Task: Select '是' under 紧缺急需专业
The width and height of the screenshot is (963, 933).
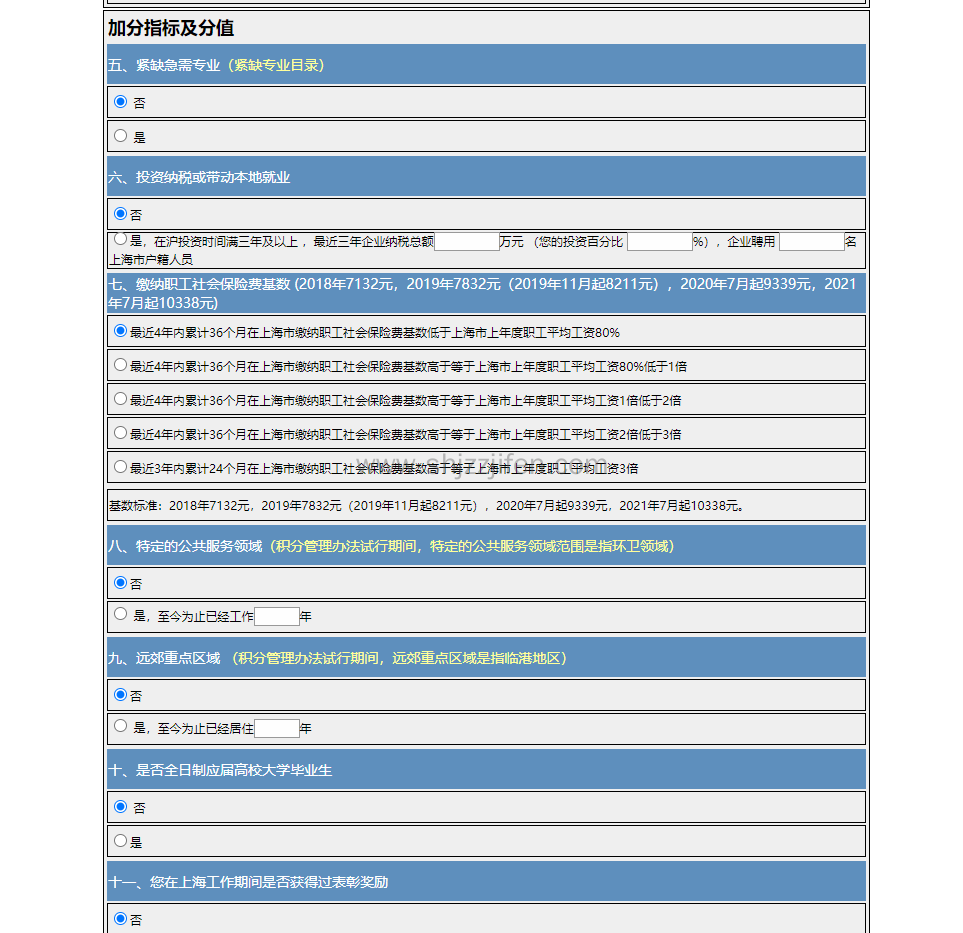Action: click(121, 136)
